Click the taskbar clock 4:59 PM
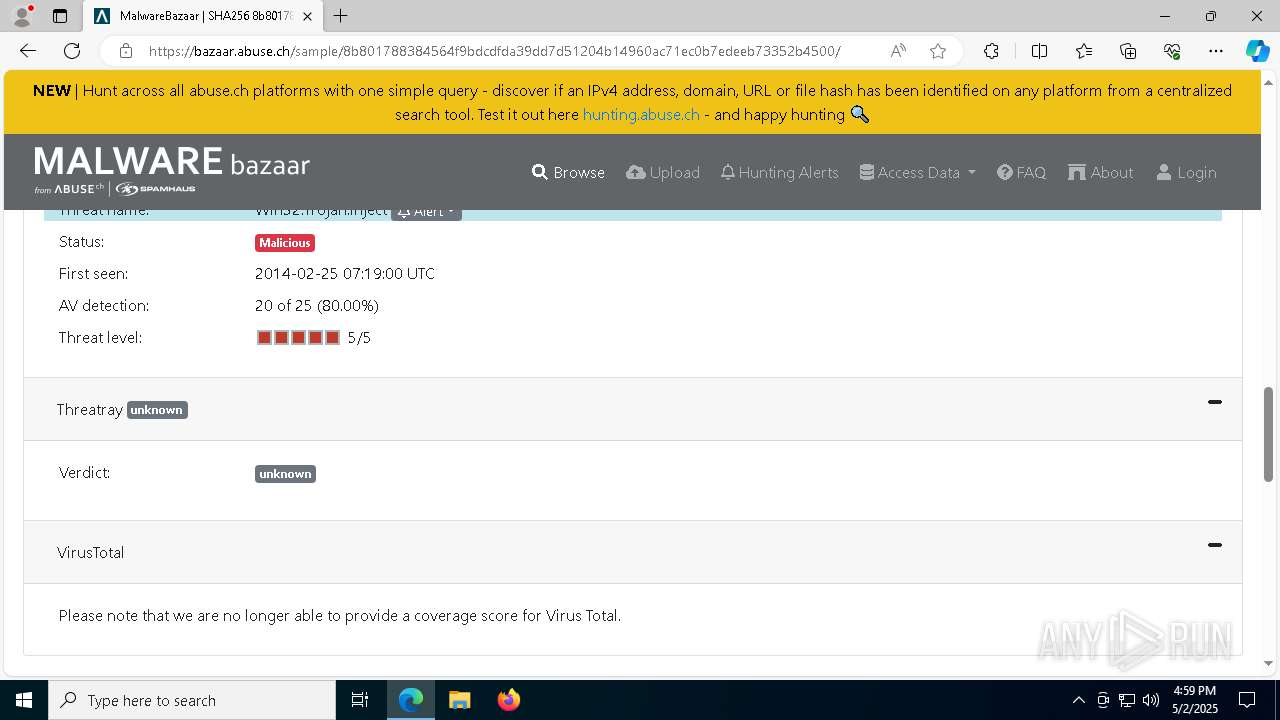This screenshot has width=1280, height=720. tap(1194, 700)
